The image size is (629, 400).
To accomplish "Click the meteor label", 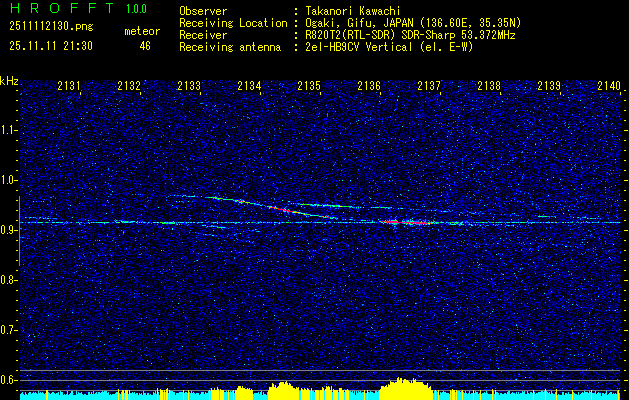I will tap(142, 31).
